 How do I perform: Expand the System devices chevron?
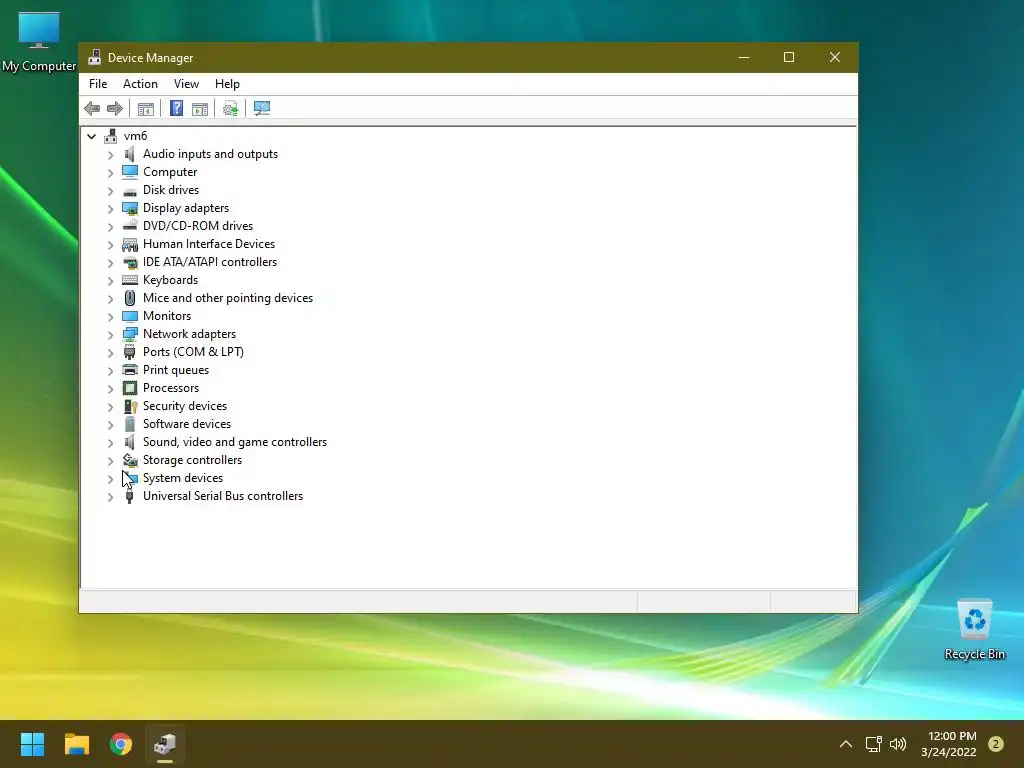(110, 479)
